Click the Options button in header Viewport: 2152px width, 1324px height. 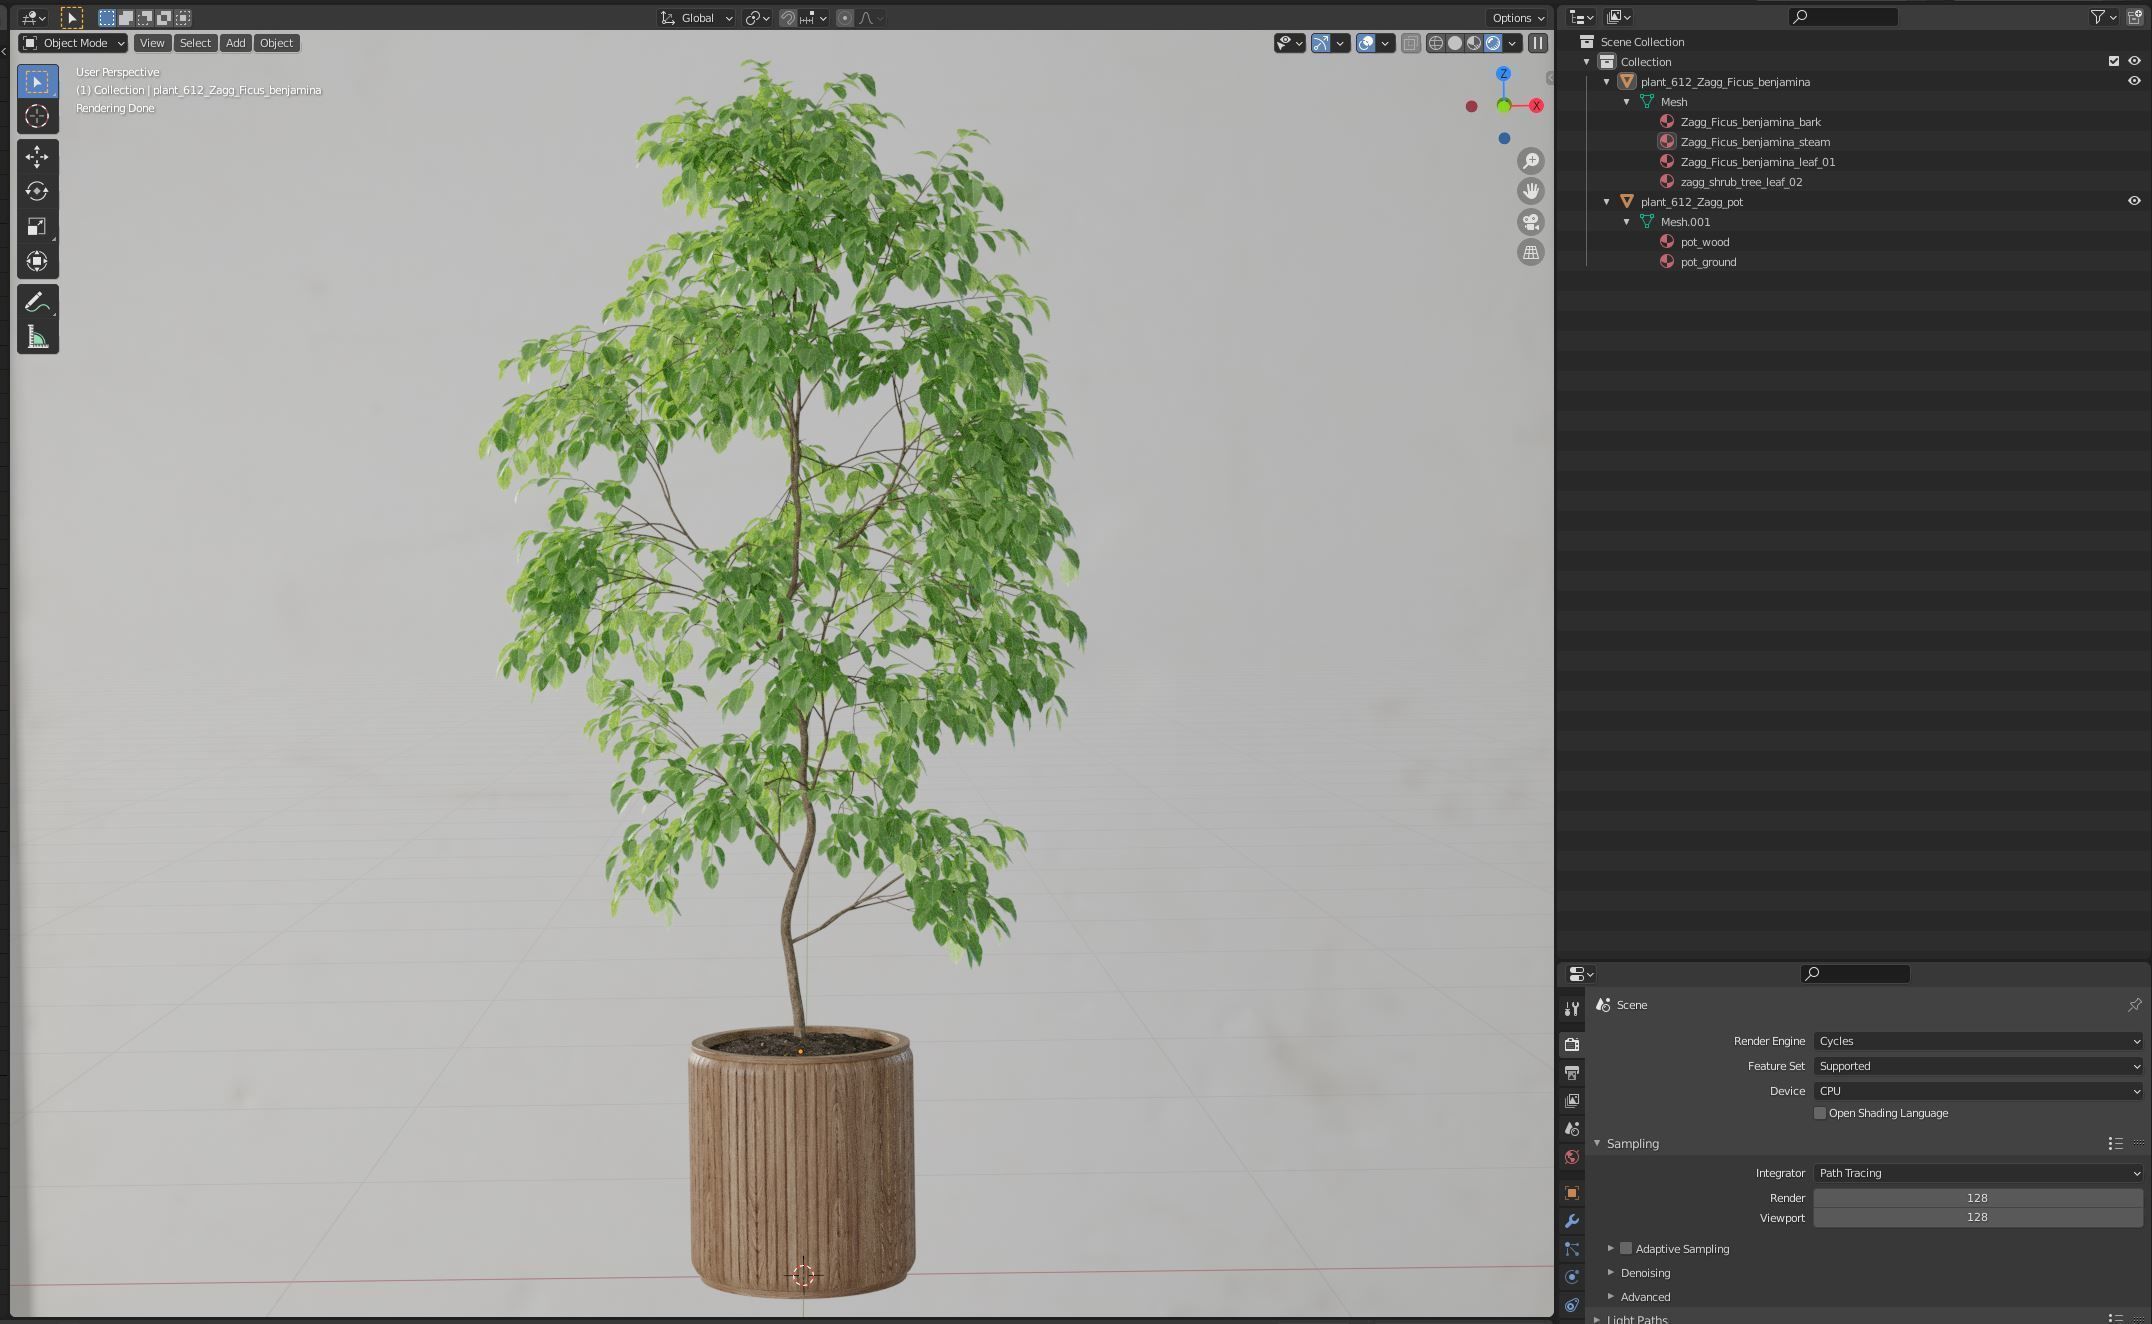click(1517, 18)
